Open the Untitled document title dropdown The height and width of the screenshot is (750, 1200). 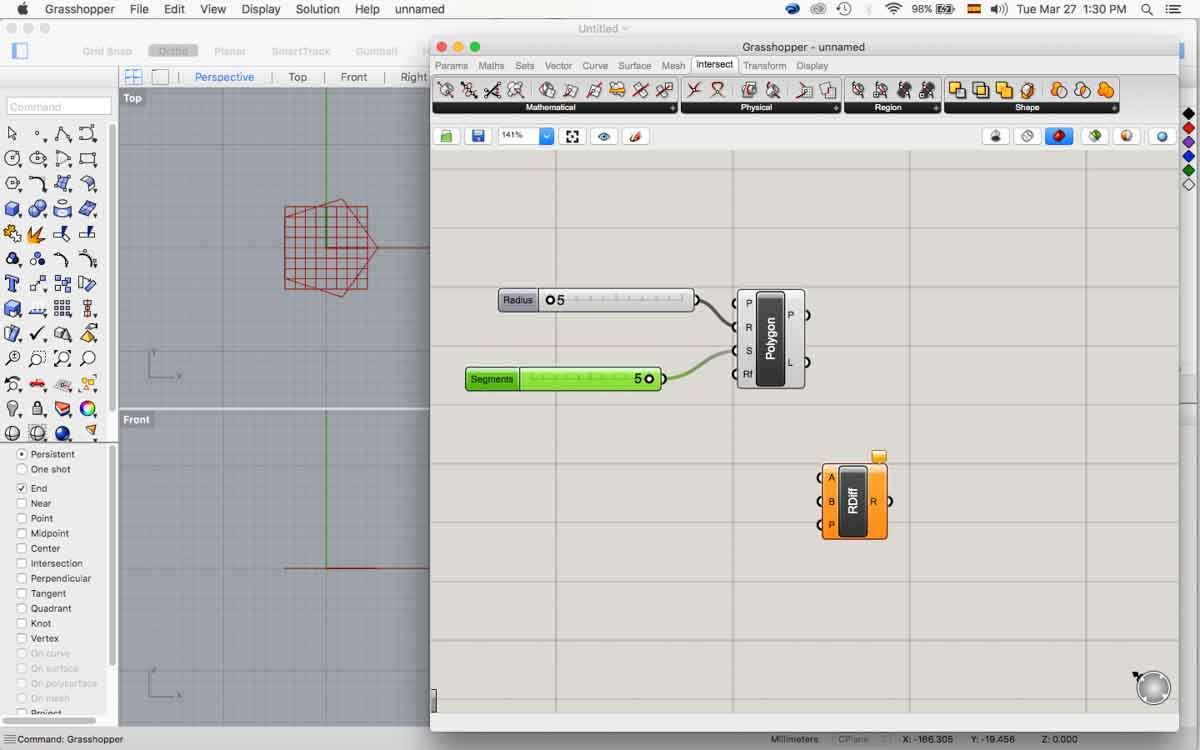[x=604, y=29]
